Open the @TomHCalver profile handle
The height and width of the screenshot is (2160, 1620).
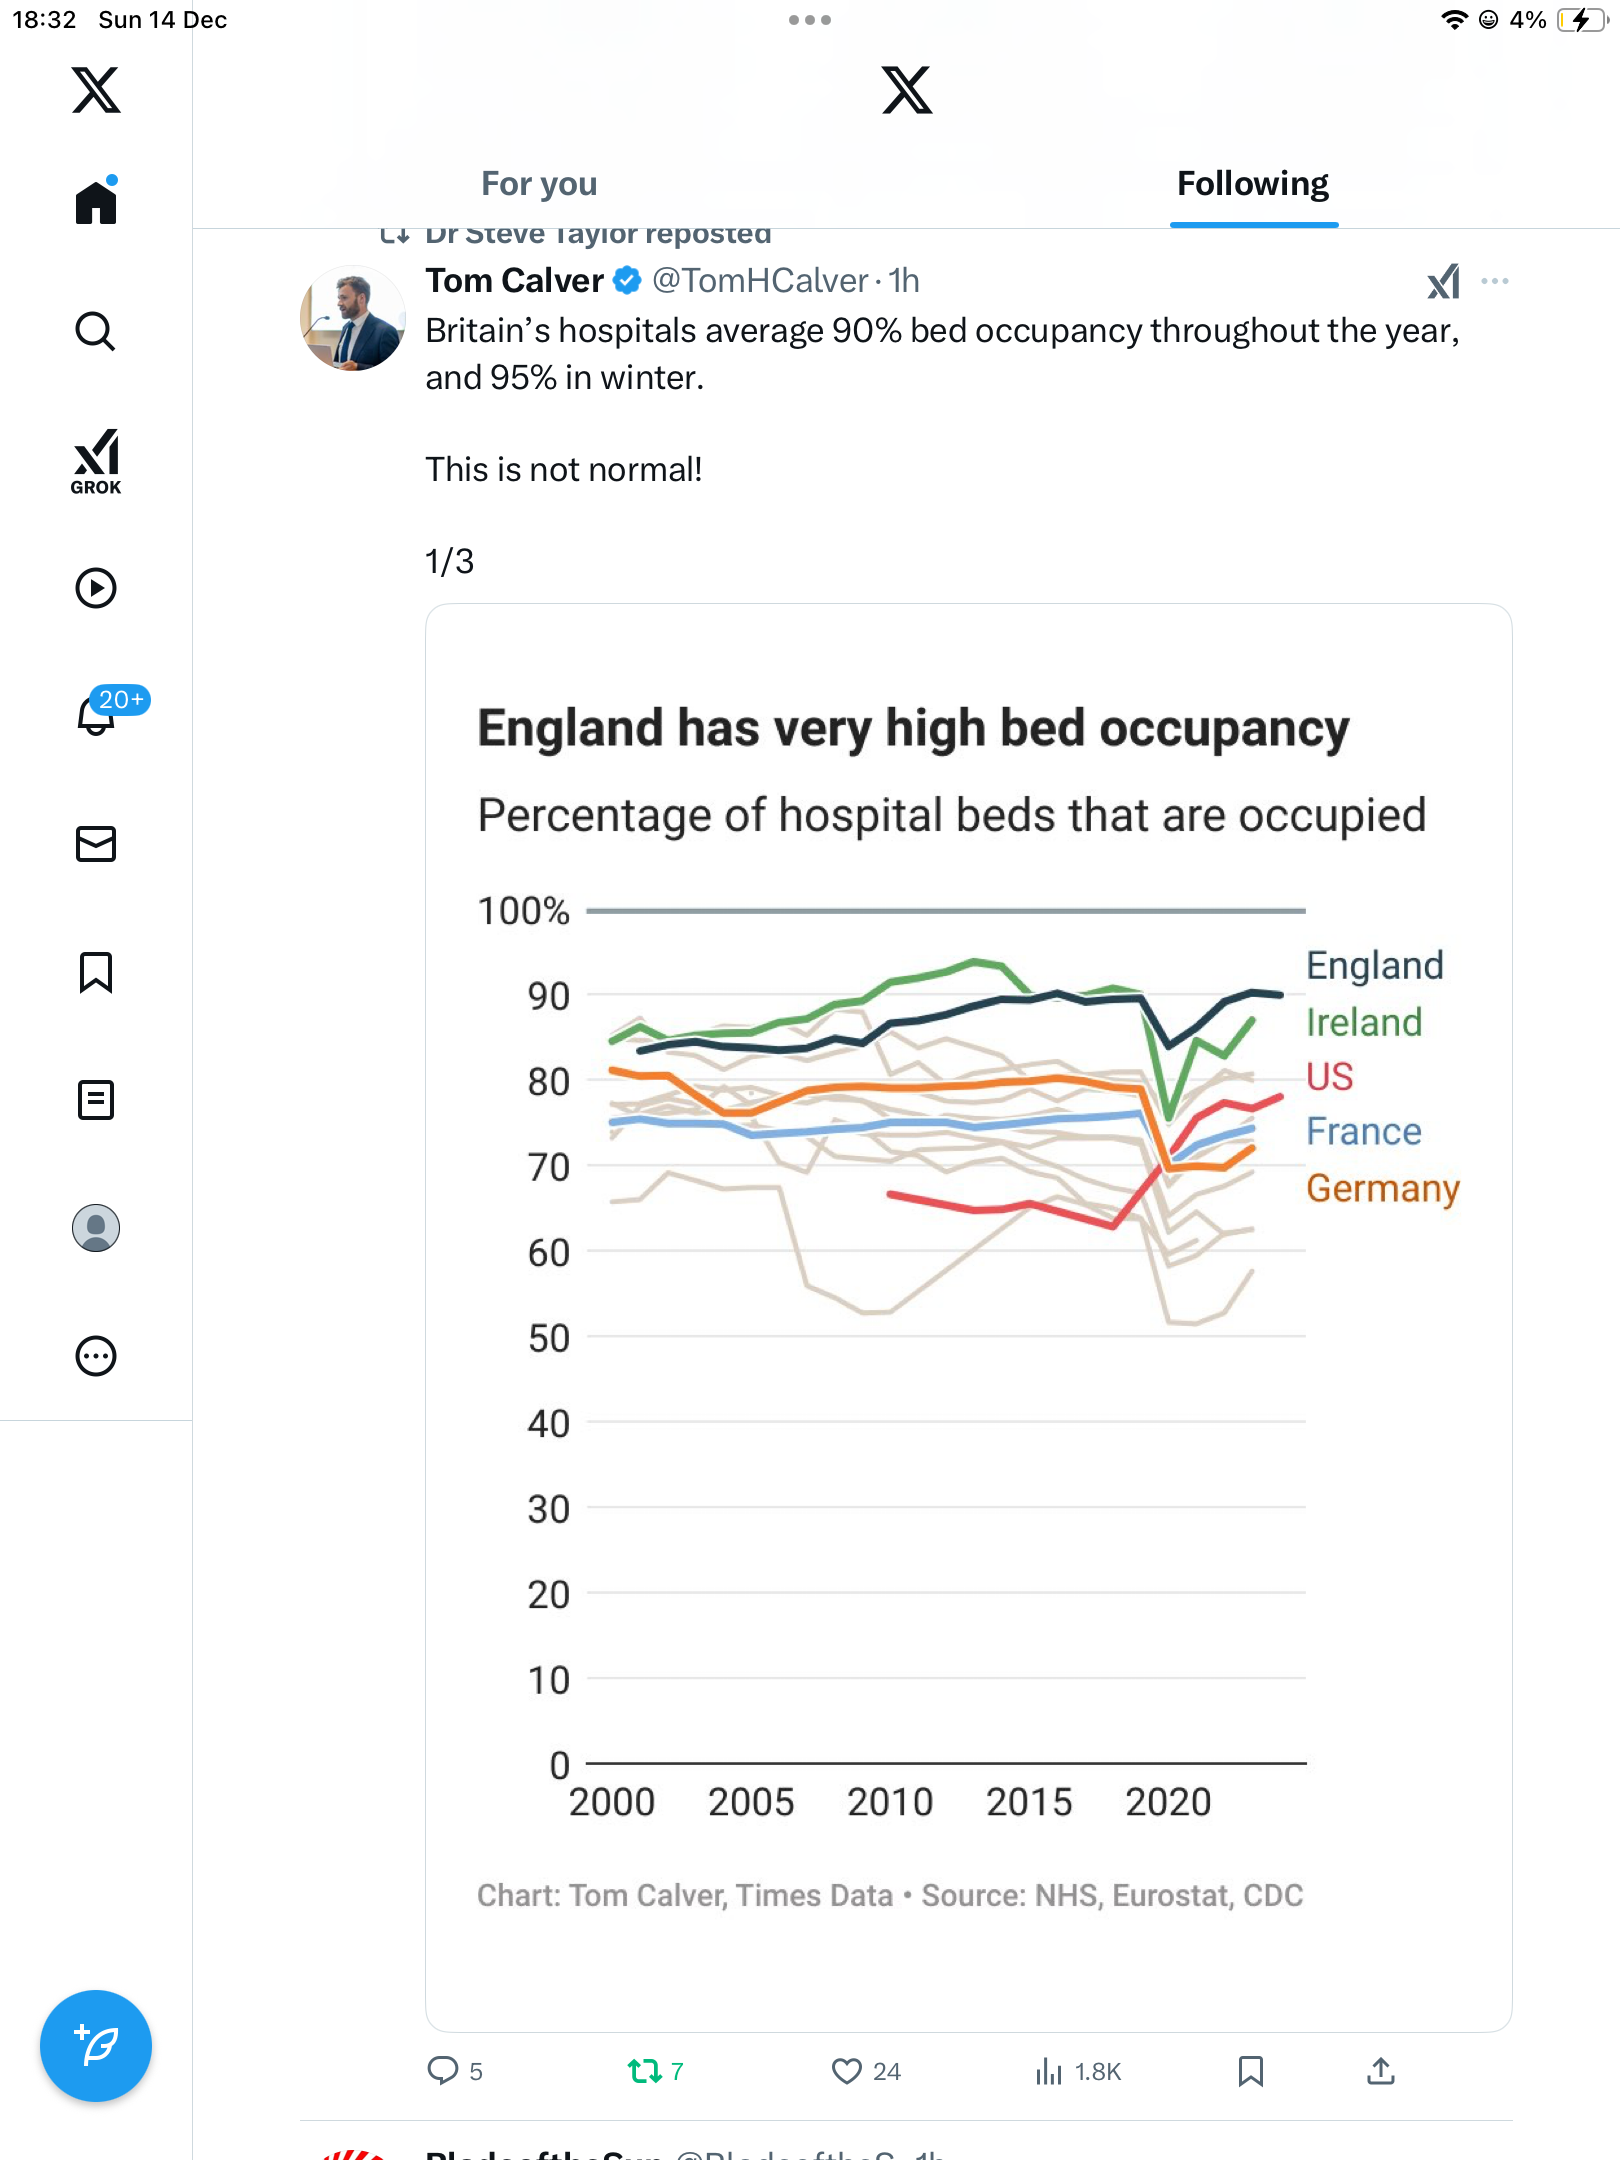[x=760, y=281]
